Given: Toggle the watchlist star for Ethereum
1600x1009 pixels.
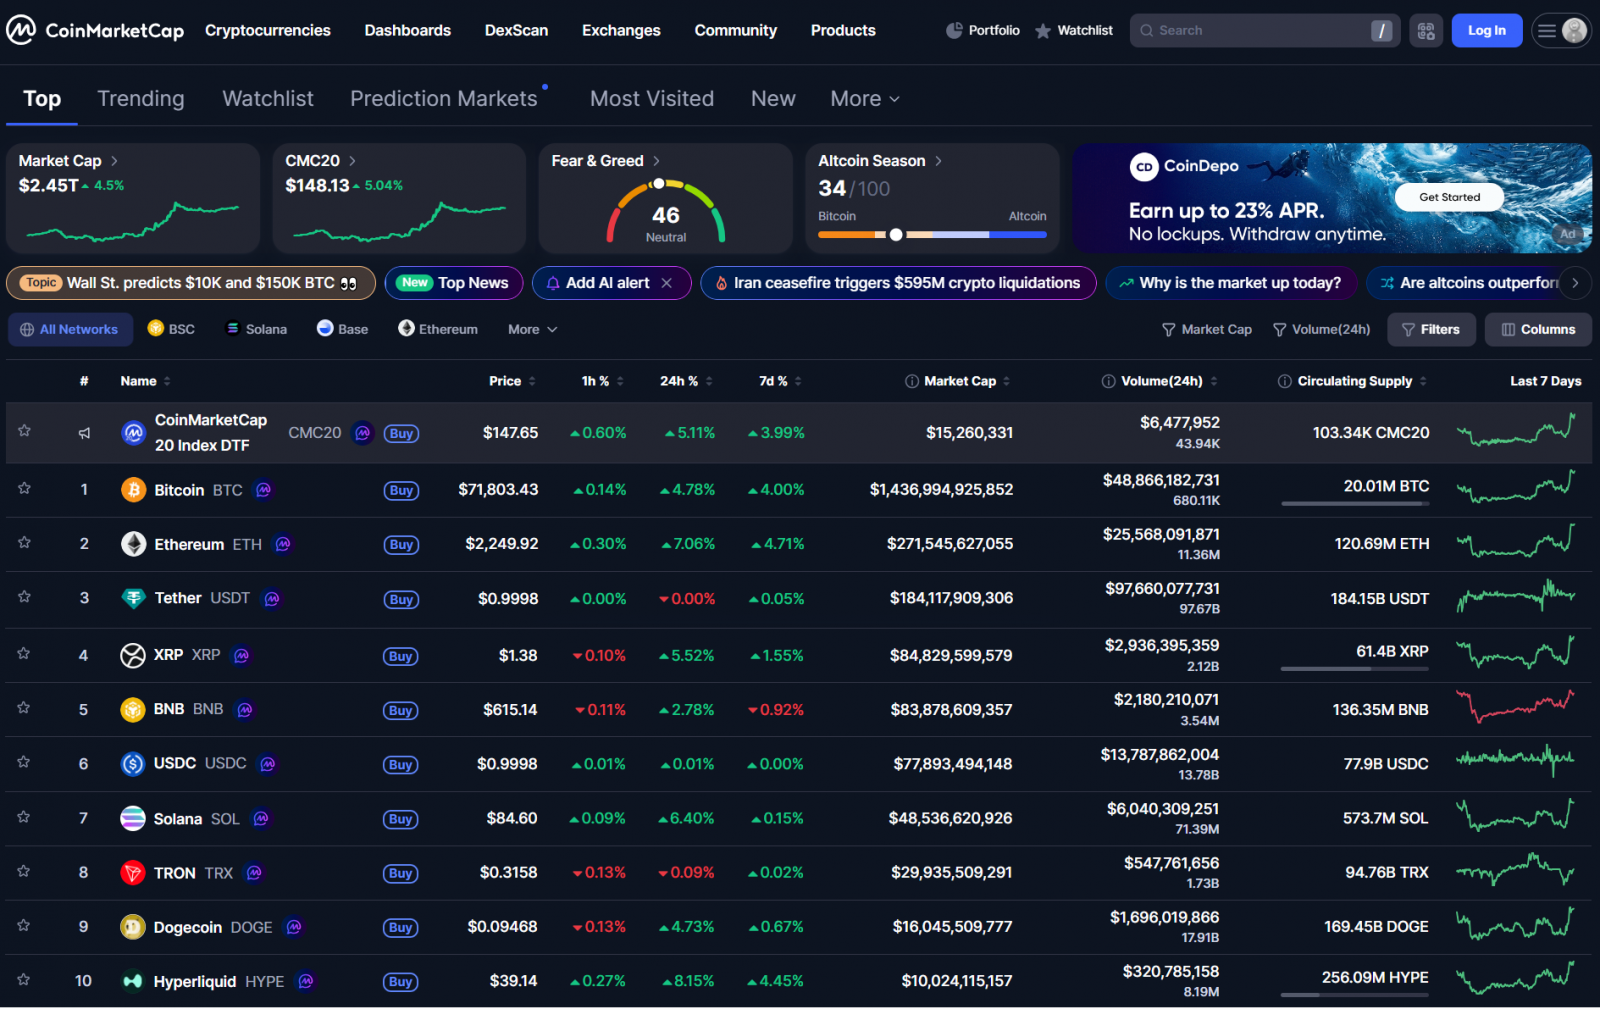Looking at the screenshot, I should (x=24, y=543).
